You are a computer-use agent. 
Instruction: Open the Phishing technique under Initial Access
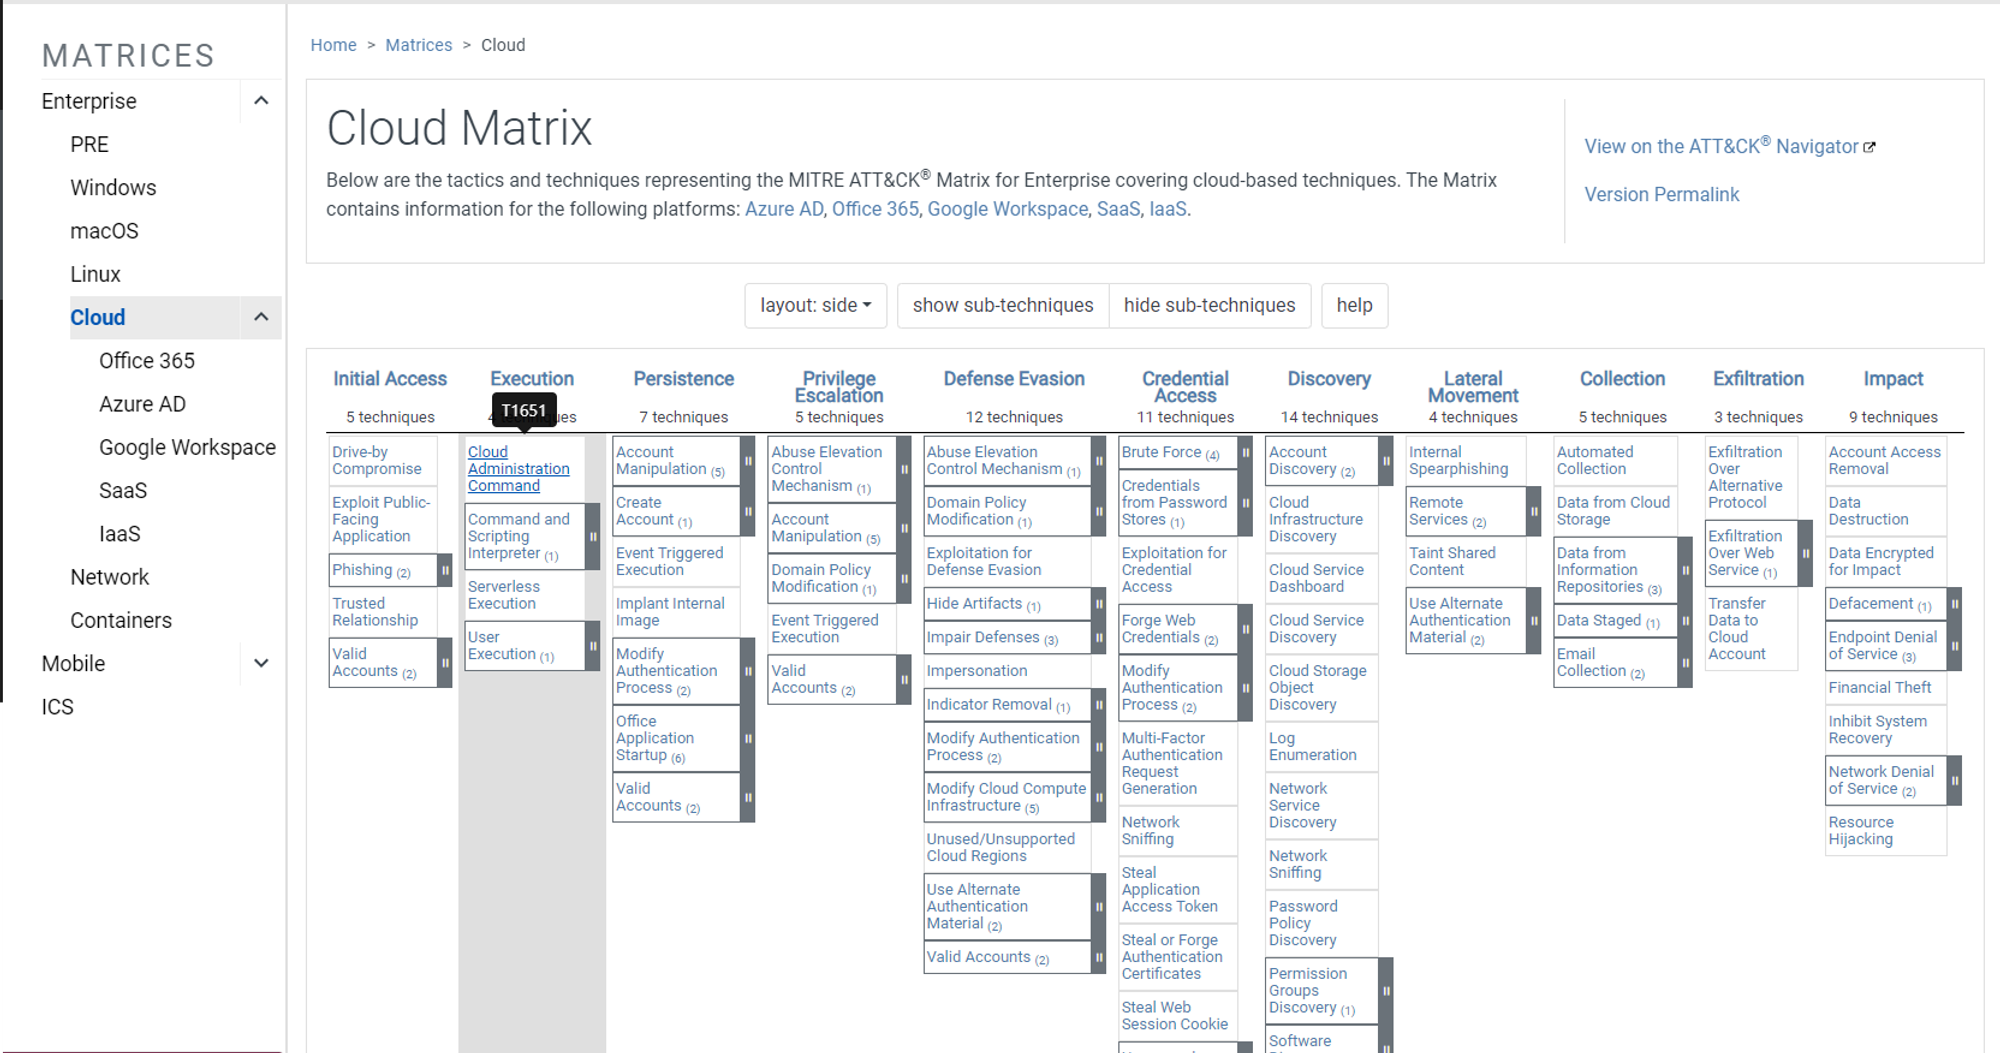coord(365,569)
